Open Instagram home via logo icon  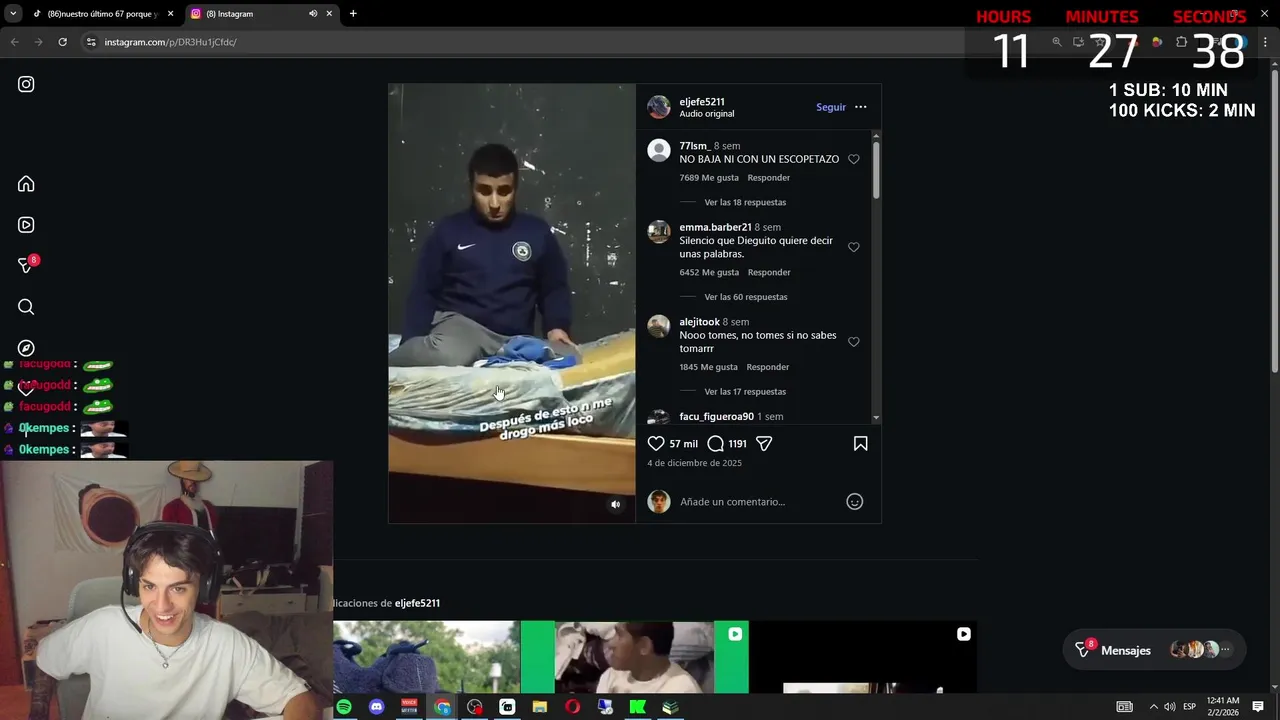click(x=26, y=85)
